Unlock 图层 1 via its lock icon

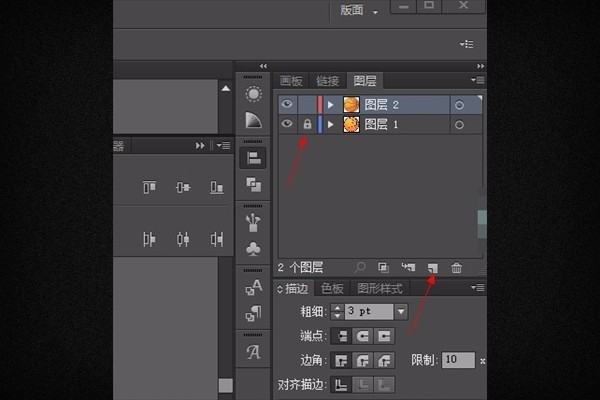coord(307,124)
